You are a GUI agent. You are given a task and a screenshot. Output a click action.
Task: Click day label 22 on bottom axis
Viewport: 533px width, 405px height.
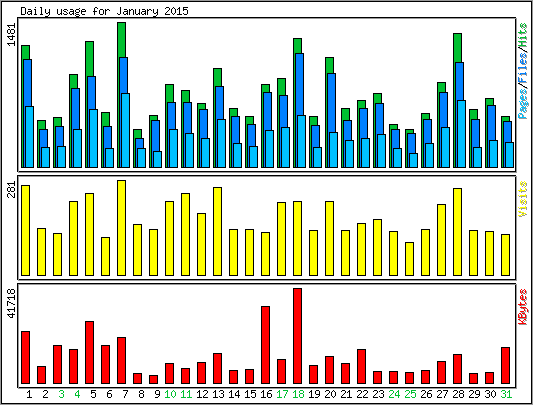pos(362,394)
